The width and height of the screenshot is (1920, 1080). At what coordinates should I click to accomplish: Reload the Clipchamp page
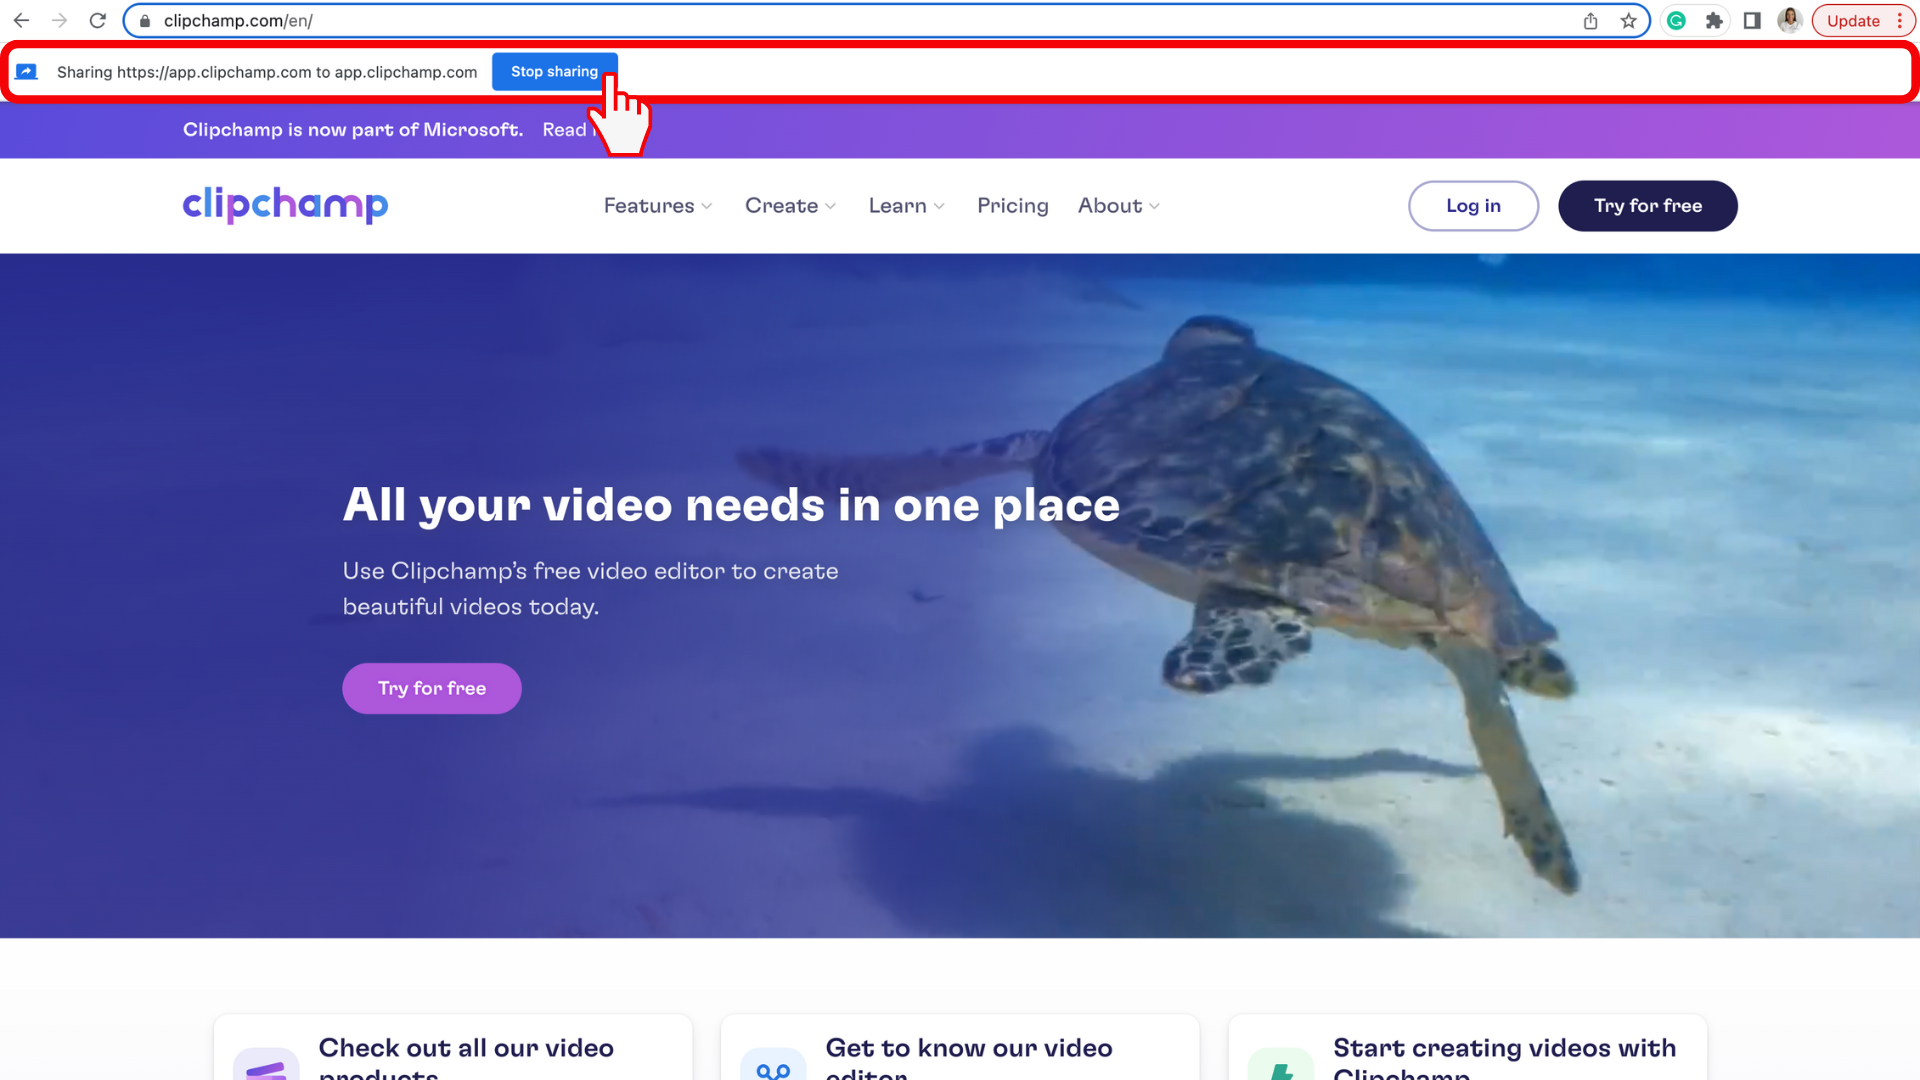click(x=97, y=19)
